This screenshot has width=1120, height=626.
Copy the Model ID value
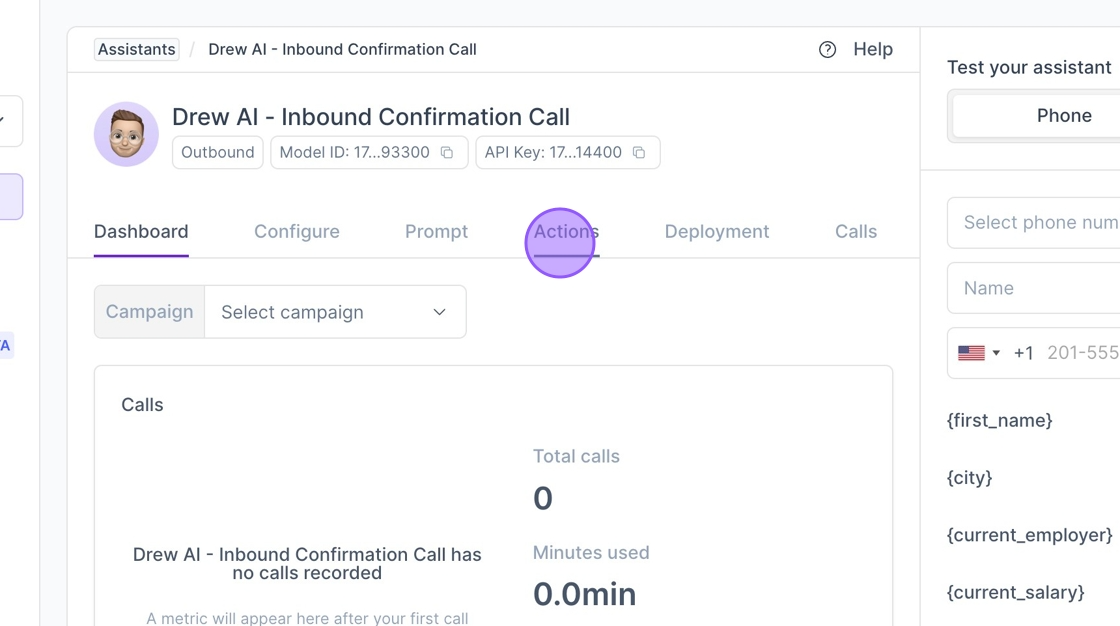(x=447, y=152)
